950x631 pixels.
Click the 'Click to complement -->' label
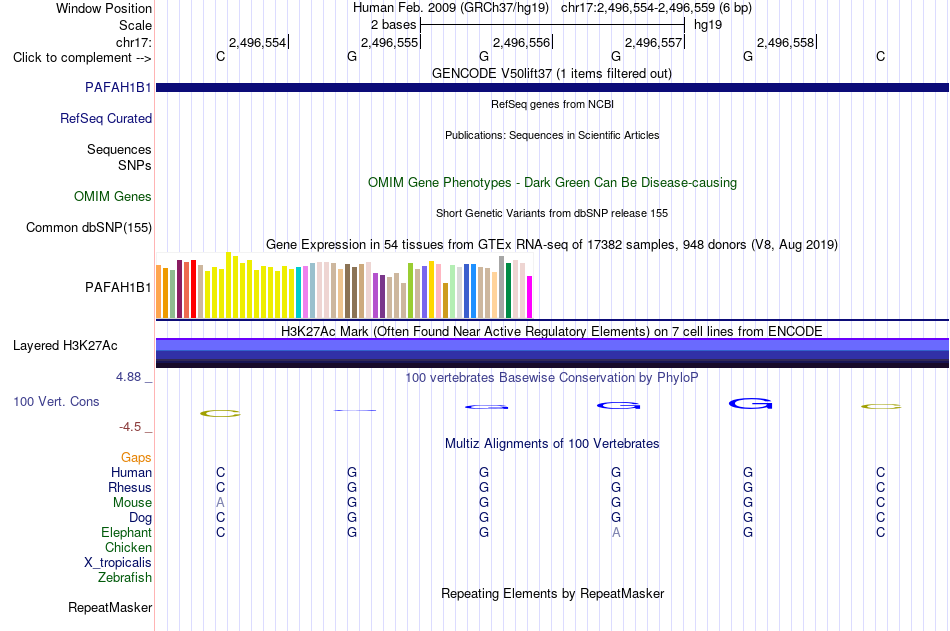pyautogui.click(x=82, y=58)
